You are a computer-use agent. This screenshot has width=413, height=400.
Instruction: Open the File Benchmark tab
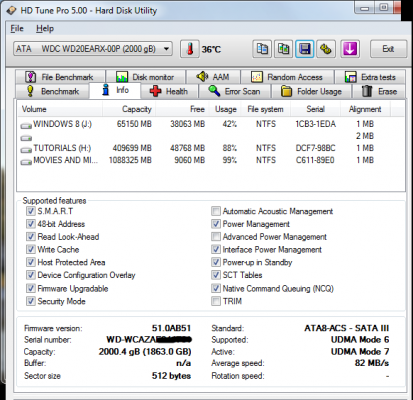tap(60, 77)
